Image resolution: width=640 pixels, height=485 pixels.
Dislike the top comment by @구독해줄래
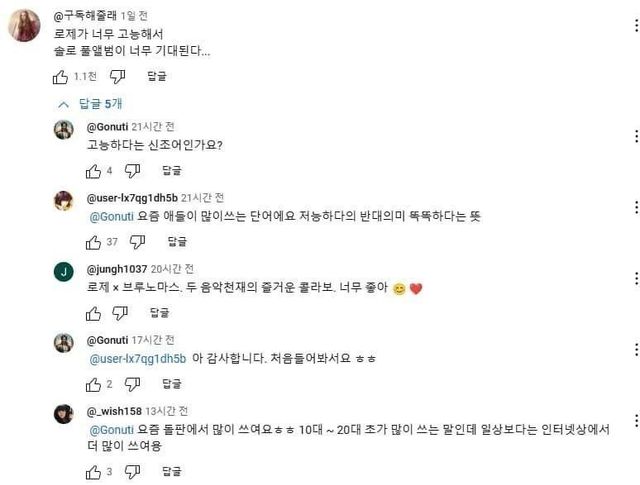[117, 77]
